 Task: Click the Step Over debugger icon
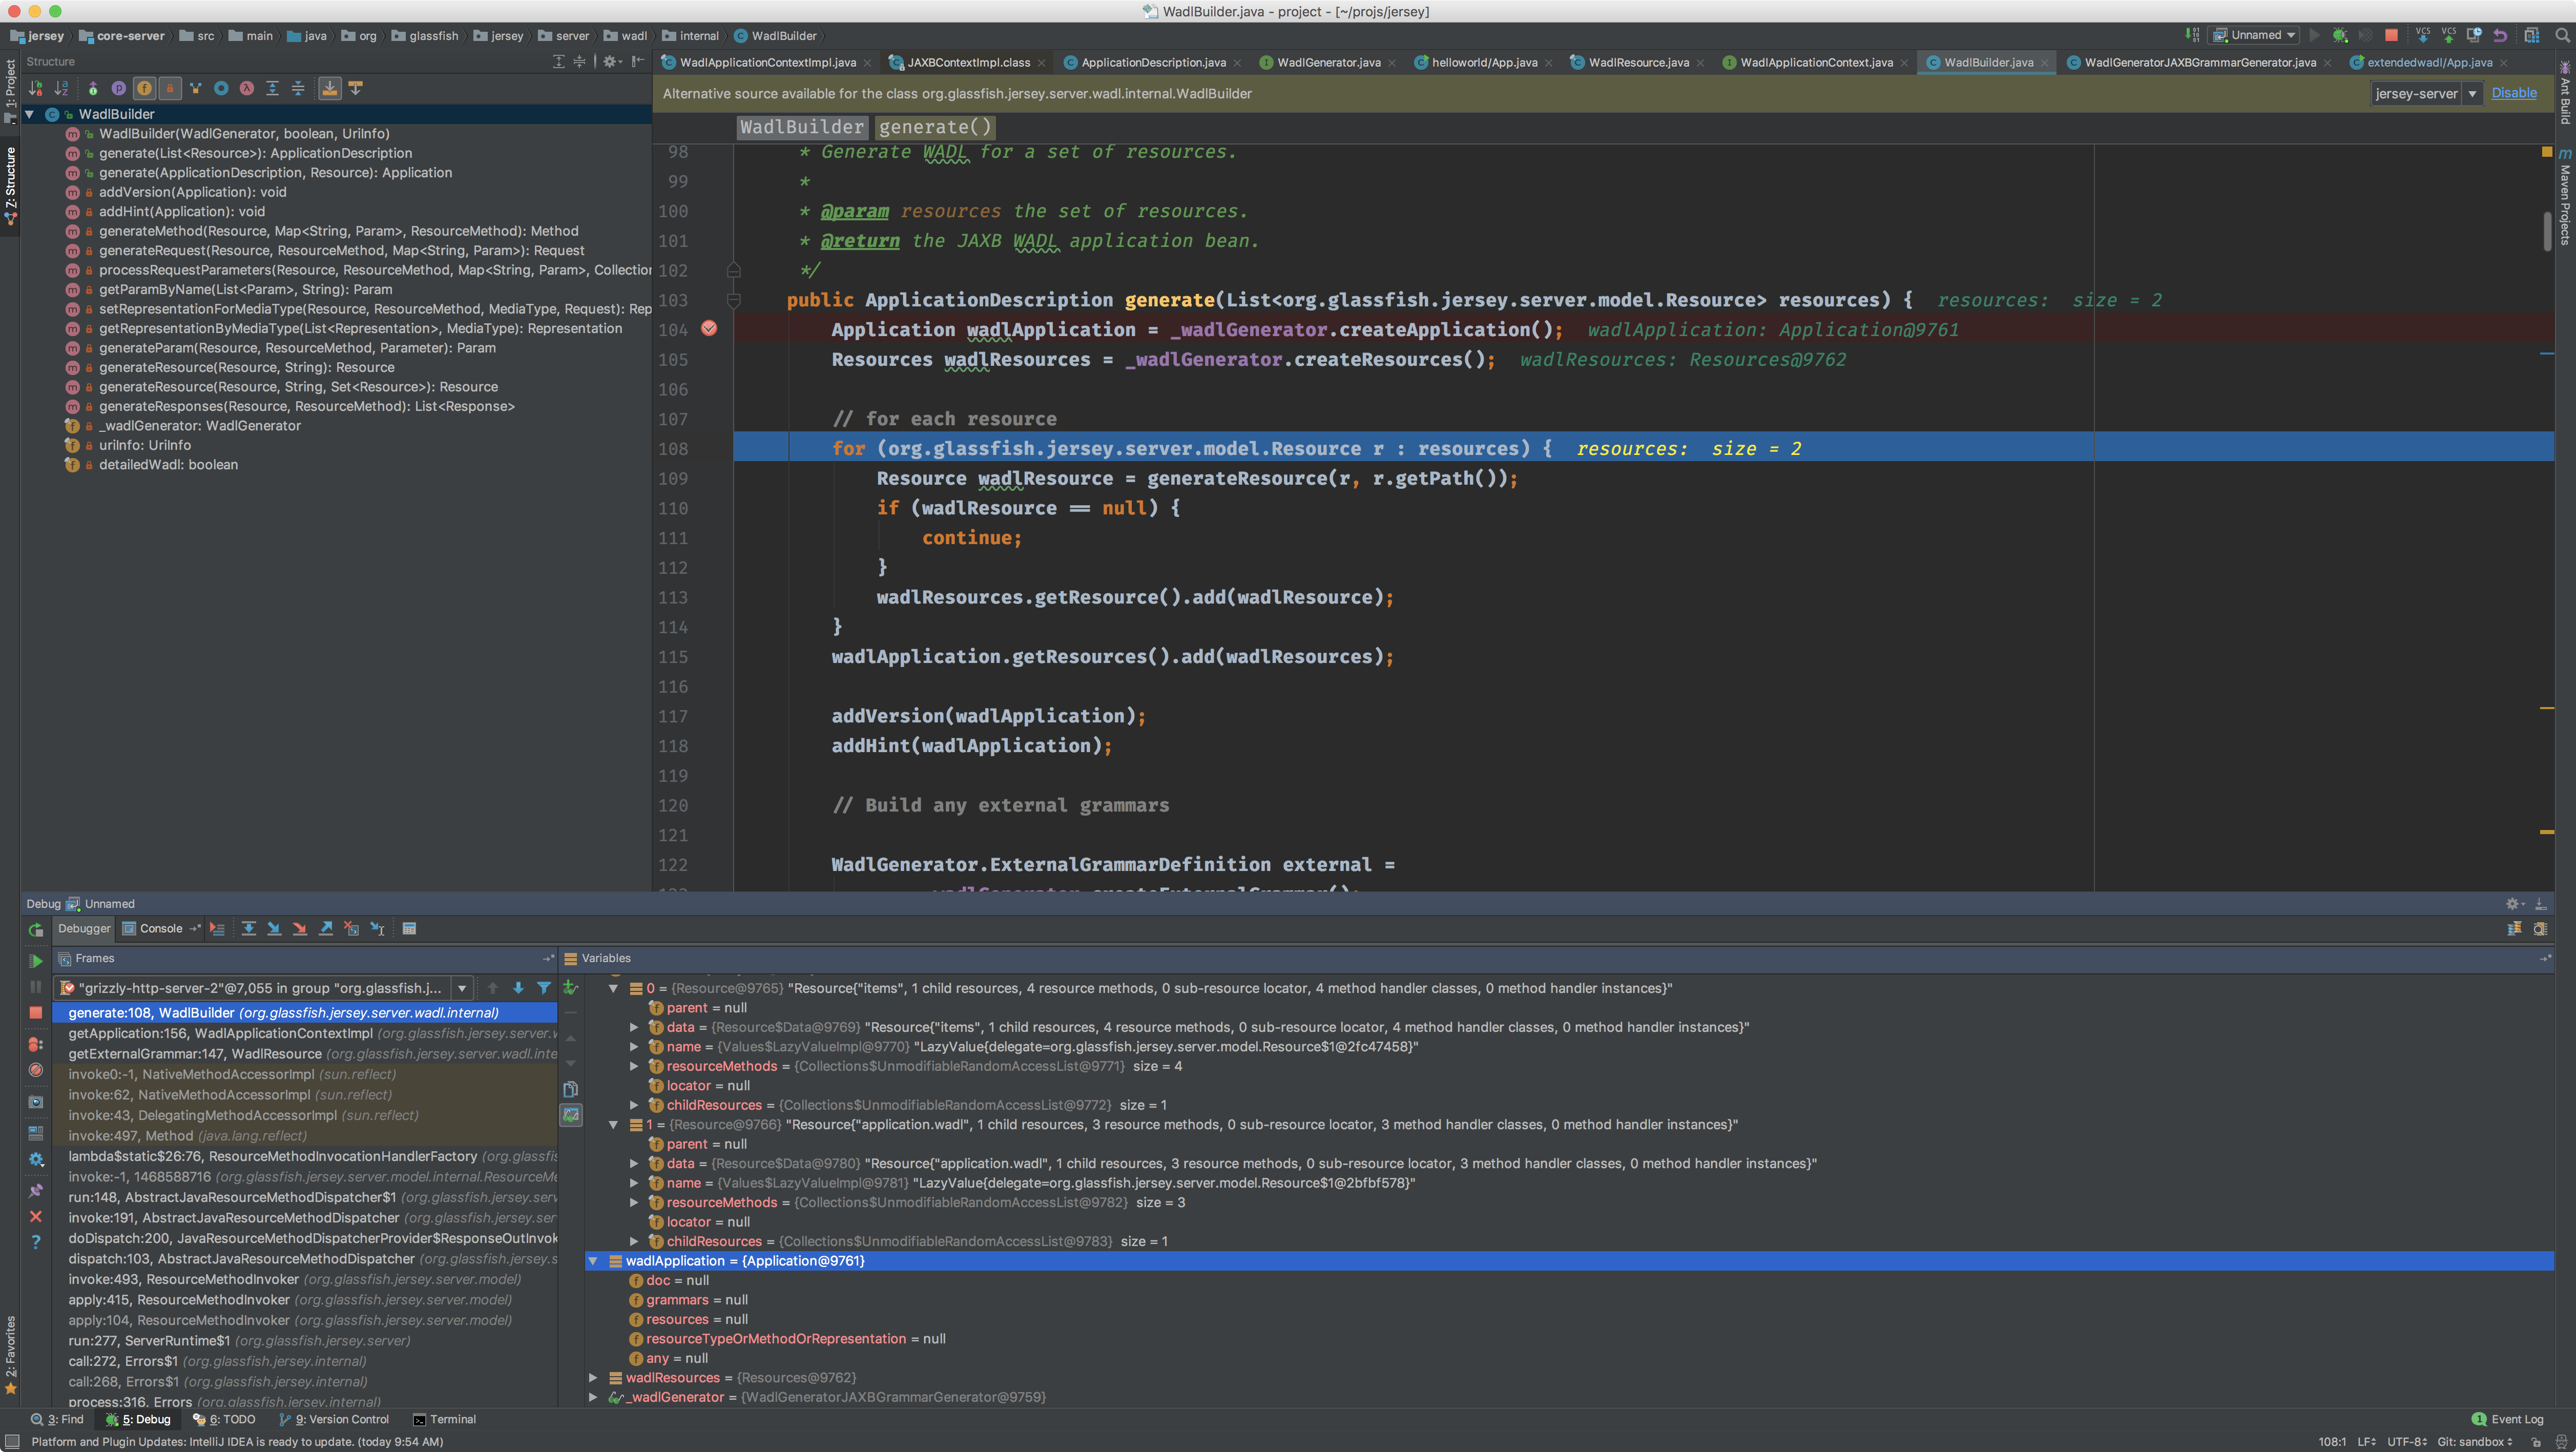tap(248, 929)
